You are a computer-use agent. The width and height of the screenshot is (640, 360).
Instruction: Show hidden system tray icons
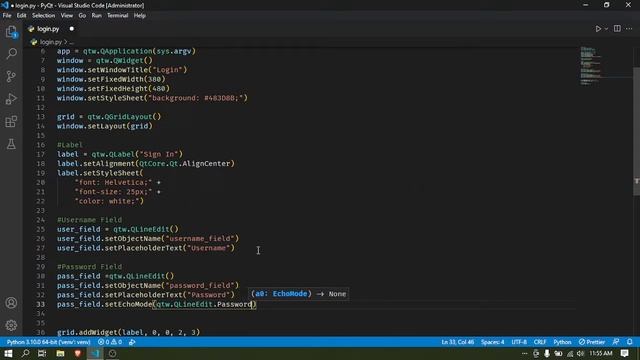tap(524, 353)
